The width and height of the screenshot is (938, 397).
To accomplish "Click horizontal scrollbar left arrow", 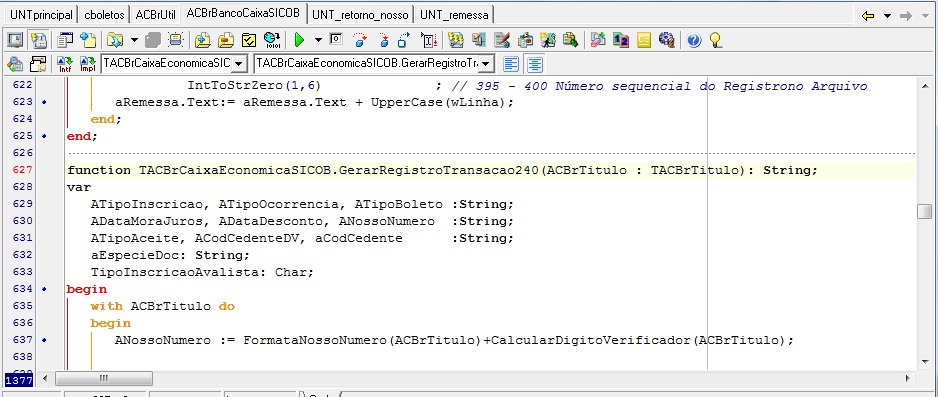I will coord(44,378).
